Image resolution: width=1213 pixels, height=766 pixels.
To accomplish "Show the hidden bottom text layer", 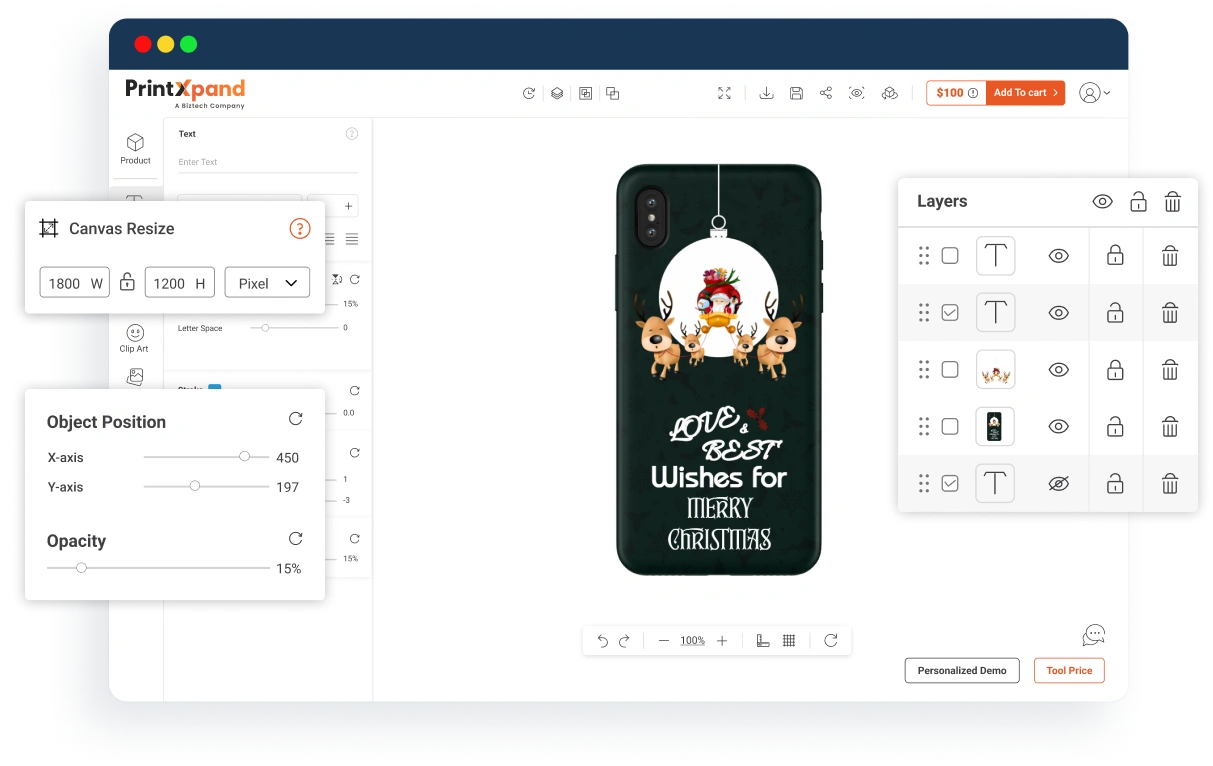I will tap(1059, 484).
